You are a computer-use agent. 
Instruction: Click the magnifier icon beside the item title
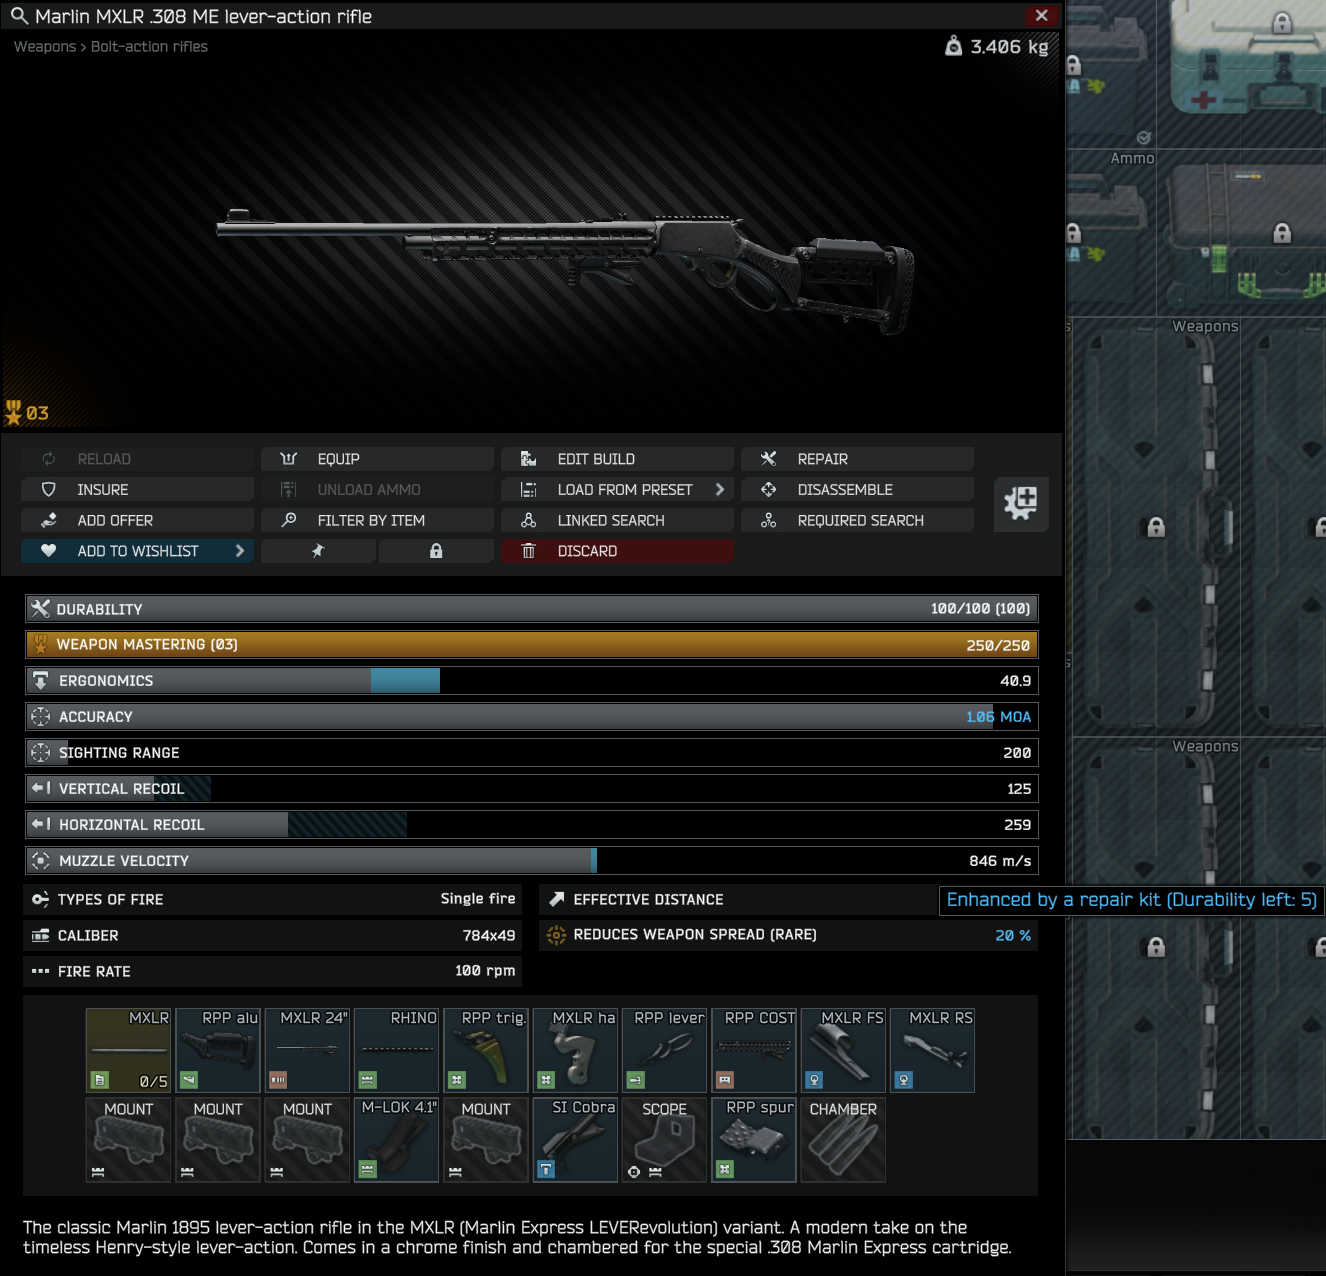pyautogui.click(x=19, y=16)
